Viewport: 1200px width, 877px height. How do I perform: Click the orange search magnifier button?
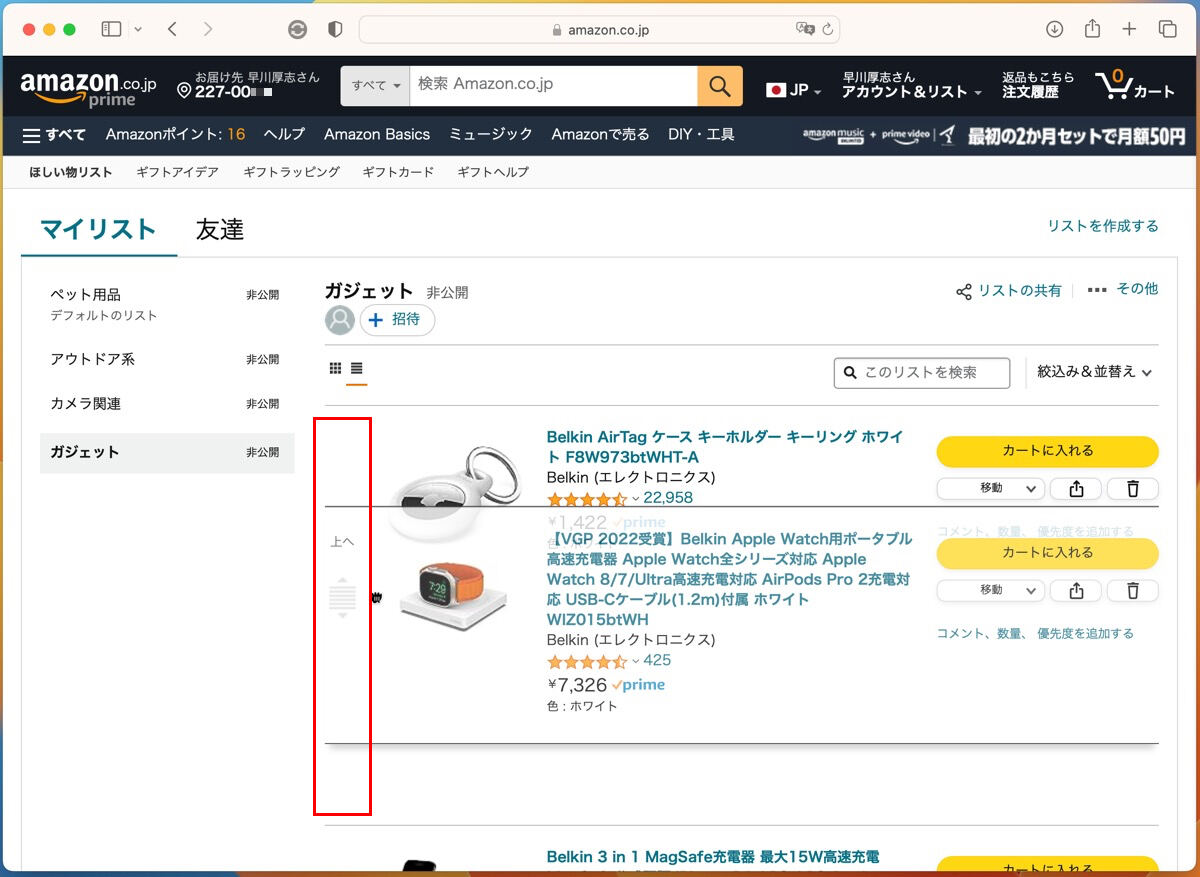click(720, 86)
